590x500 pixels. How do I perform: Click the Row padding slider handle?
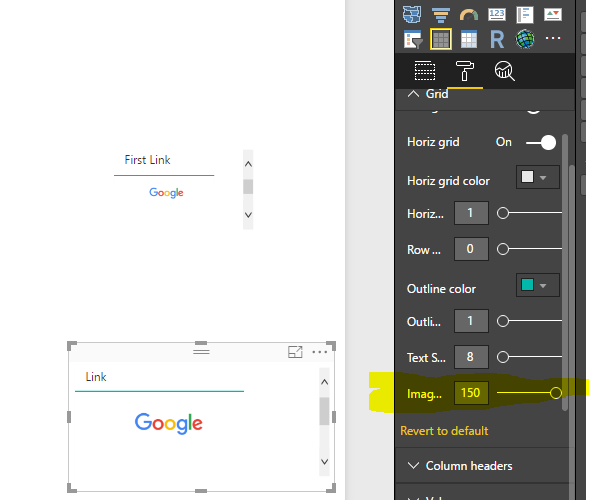tap(503, 249)
